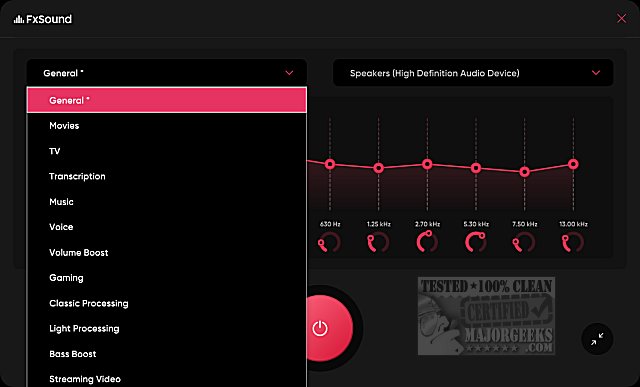Click the 2.70 kHz frequency knob

click(x=427, y=242)
